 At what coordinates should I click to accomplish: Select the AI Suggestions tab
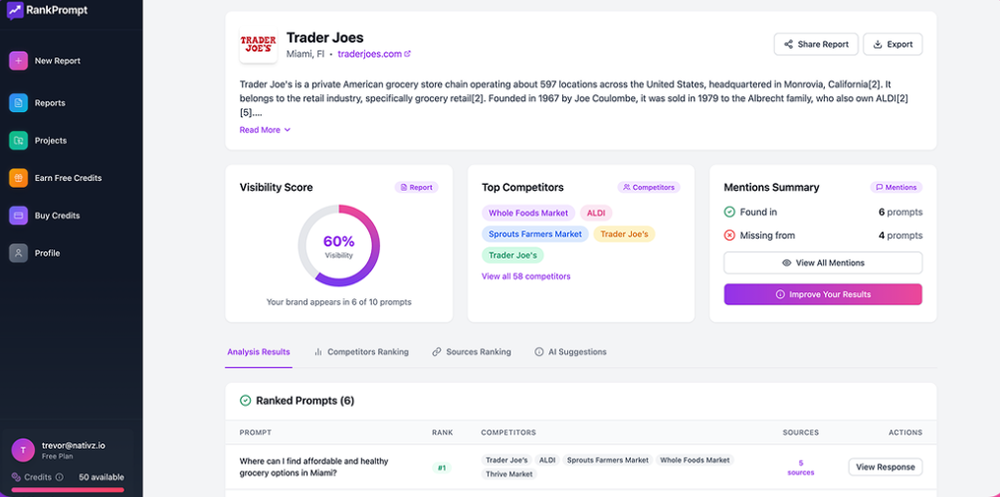point(570,352)
